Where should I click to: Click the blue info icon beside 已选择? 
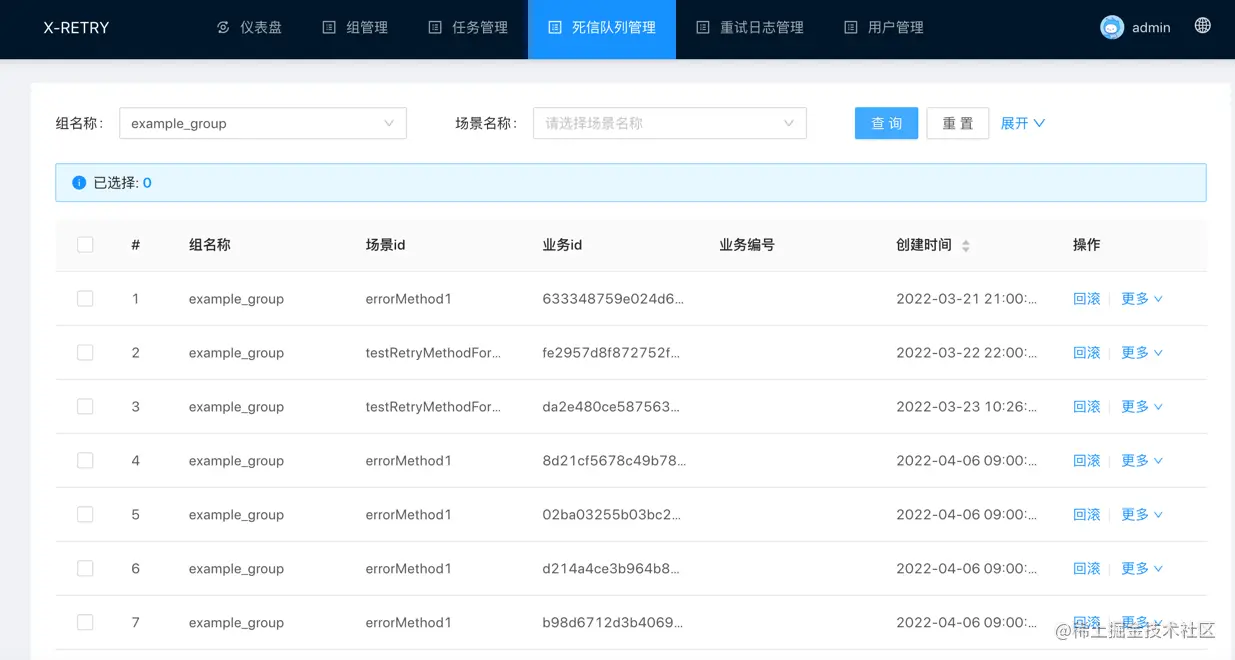coord(79,183)
